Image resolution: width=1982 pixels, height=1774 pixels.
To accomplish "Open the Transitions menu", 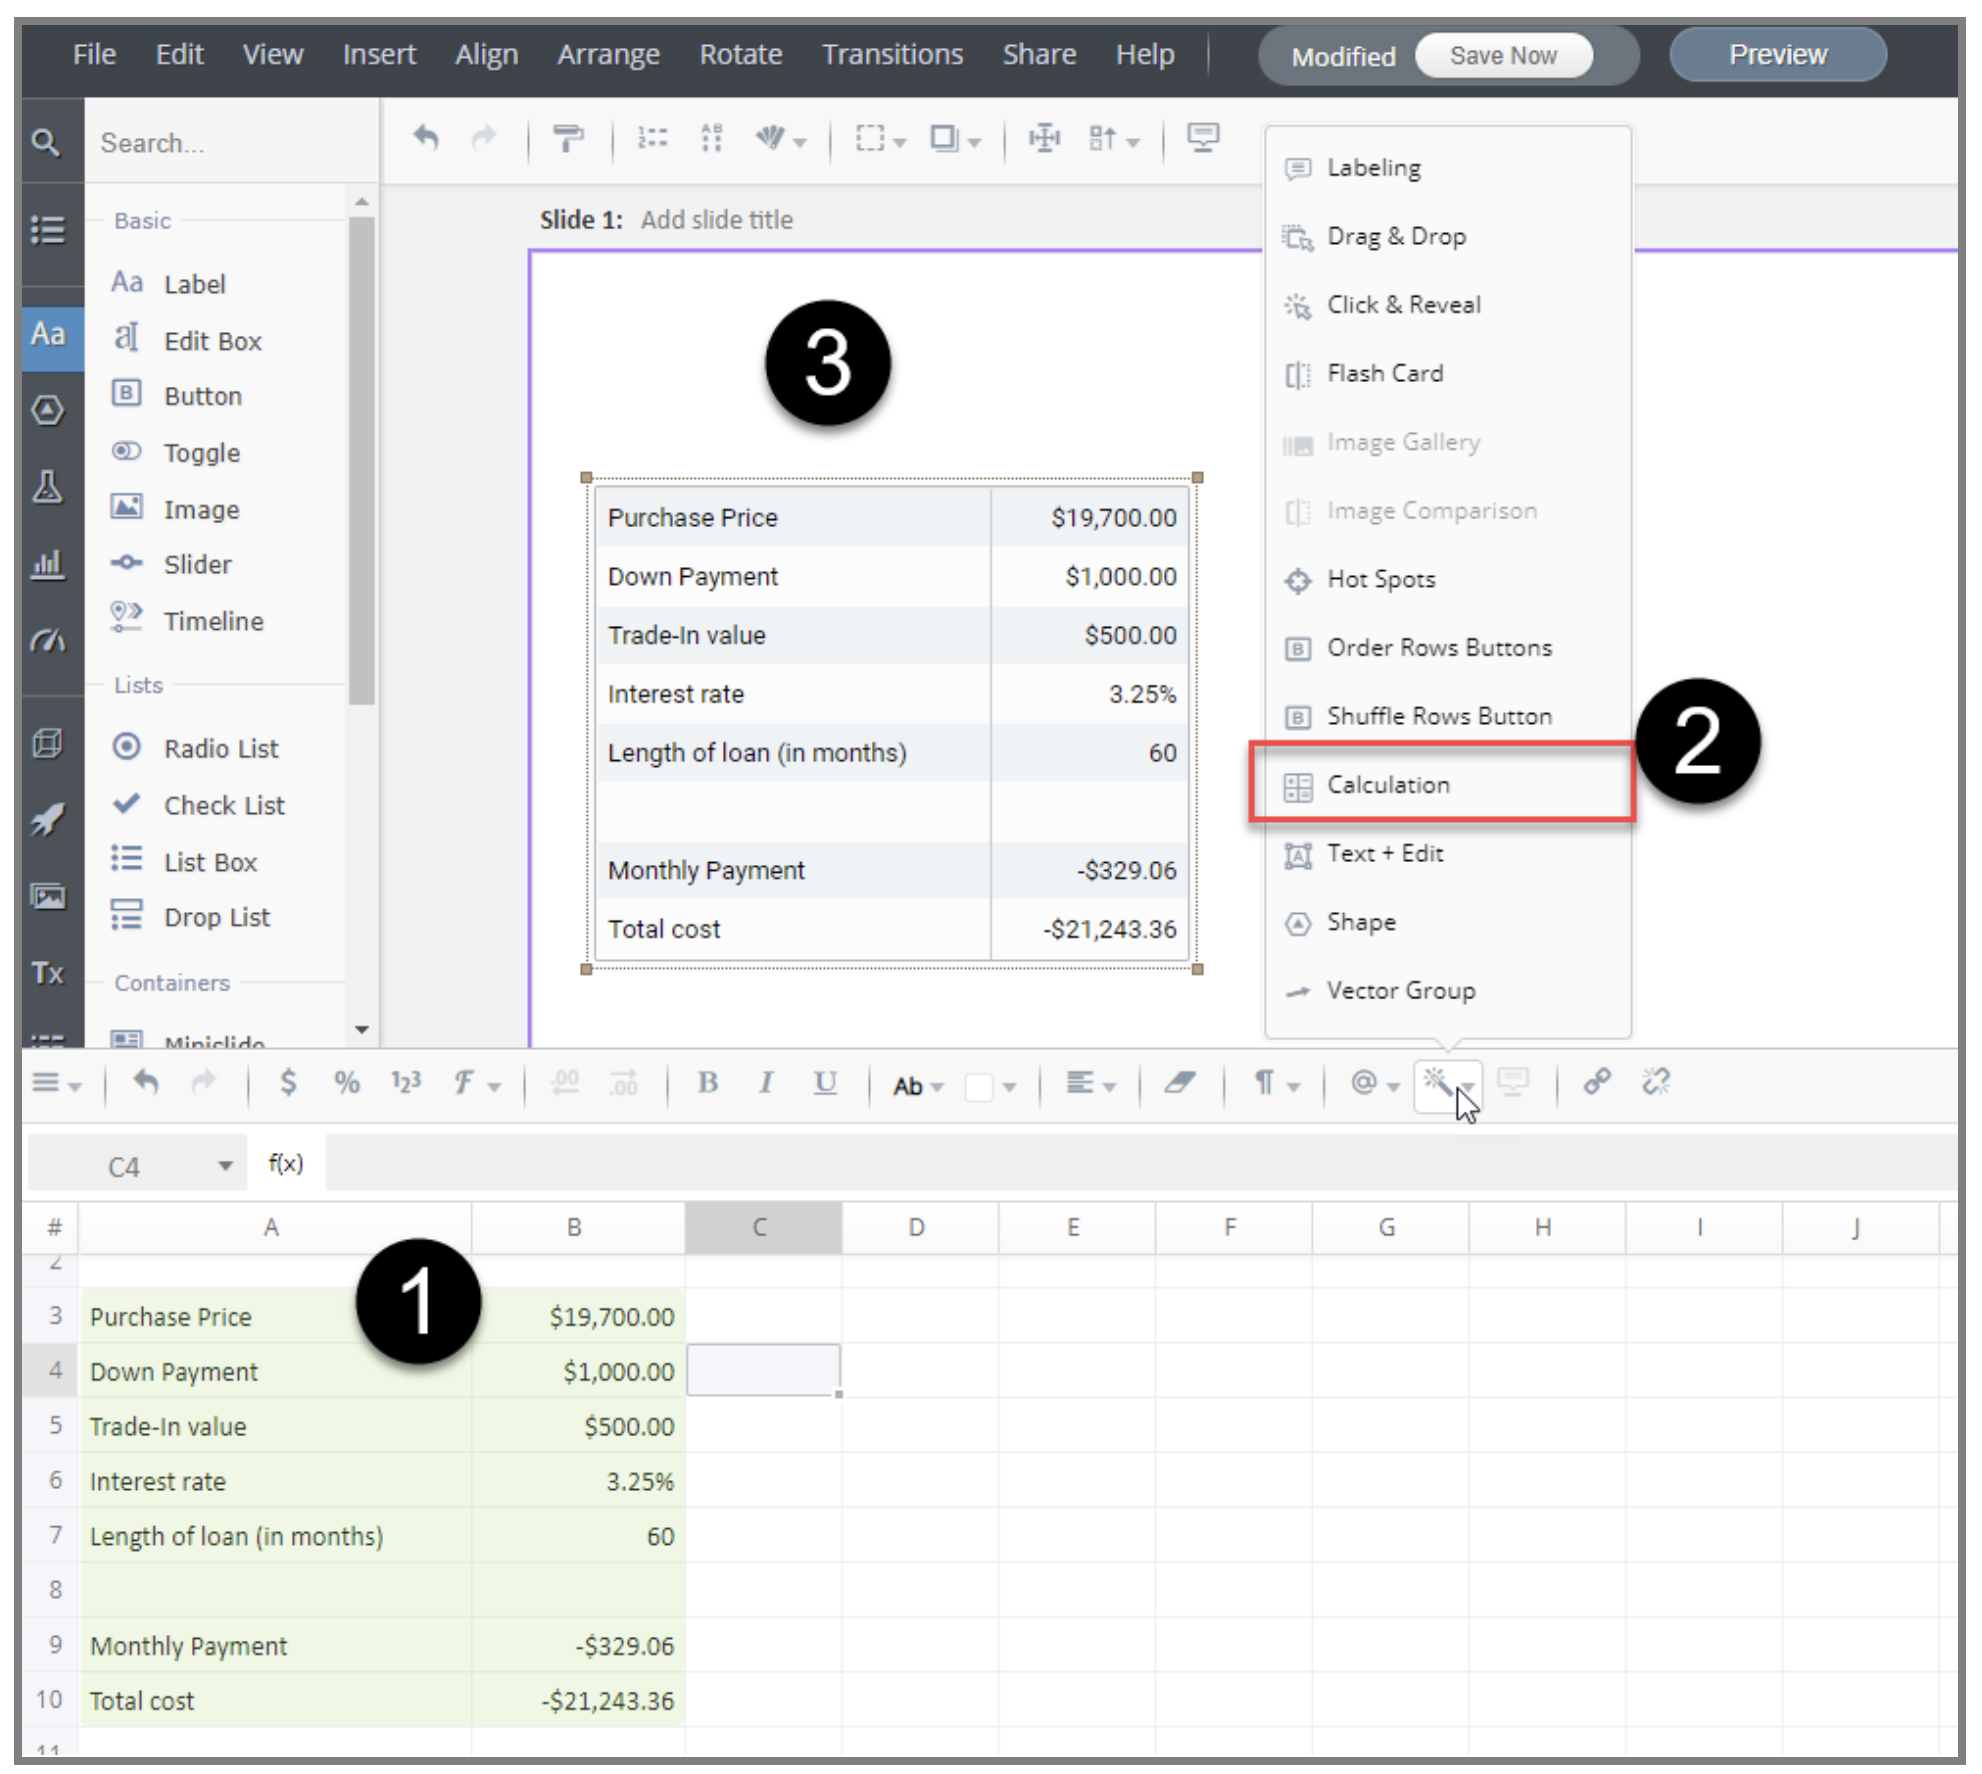I will pos(892,54).
